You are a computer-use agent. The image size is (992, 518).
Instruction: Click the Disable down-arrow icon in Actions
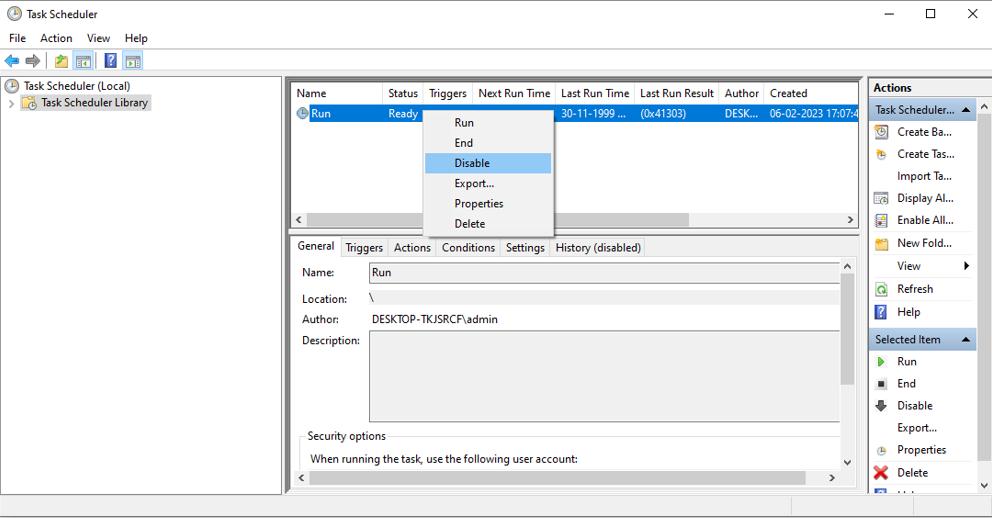tap(881, 406)
